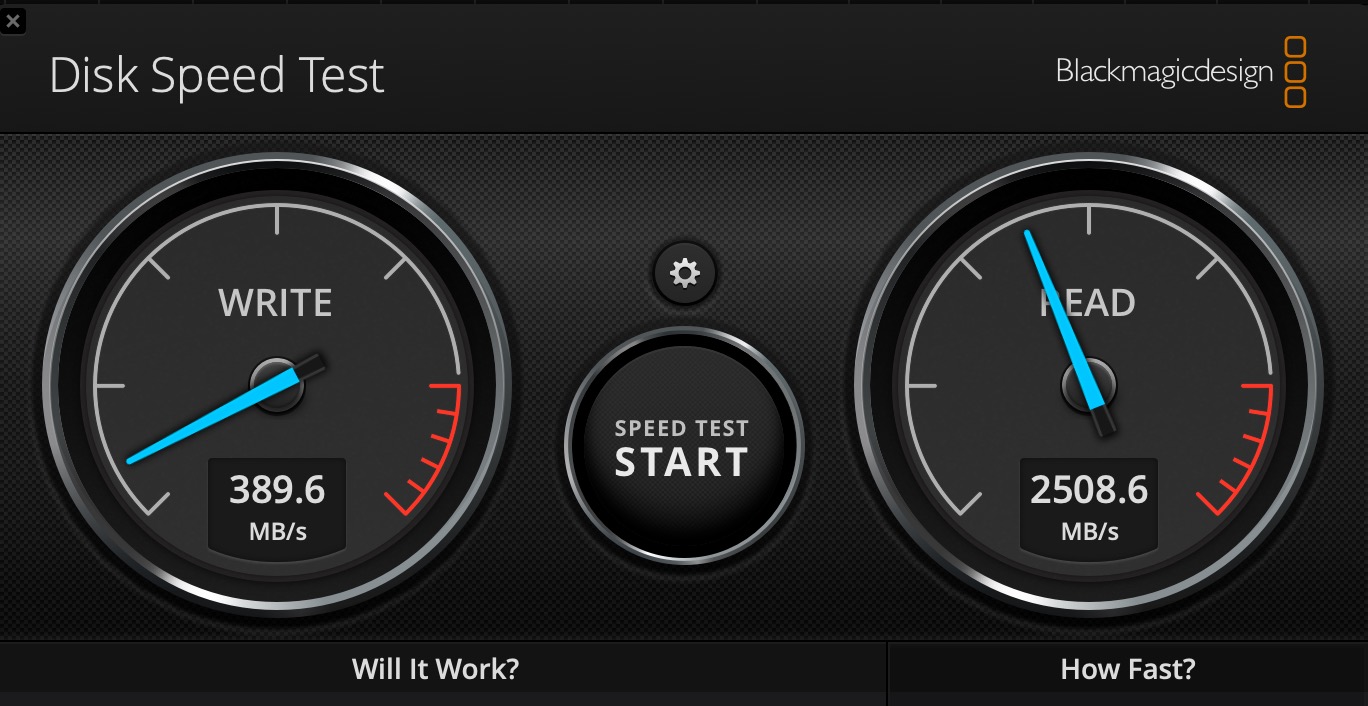Image resolution: width=1368 pixels, height=706 pixels.
Task: Click the 2508.6 MB/s read readout
Action: [x=1089, y=505]
